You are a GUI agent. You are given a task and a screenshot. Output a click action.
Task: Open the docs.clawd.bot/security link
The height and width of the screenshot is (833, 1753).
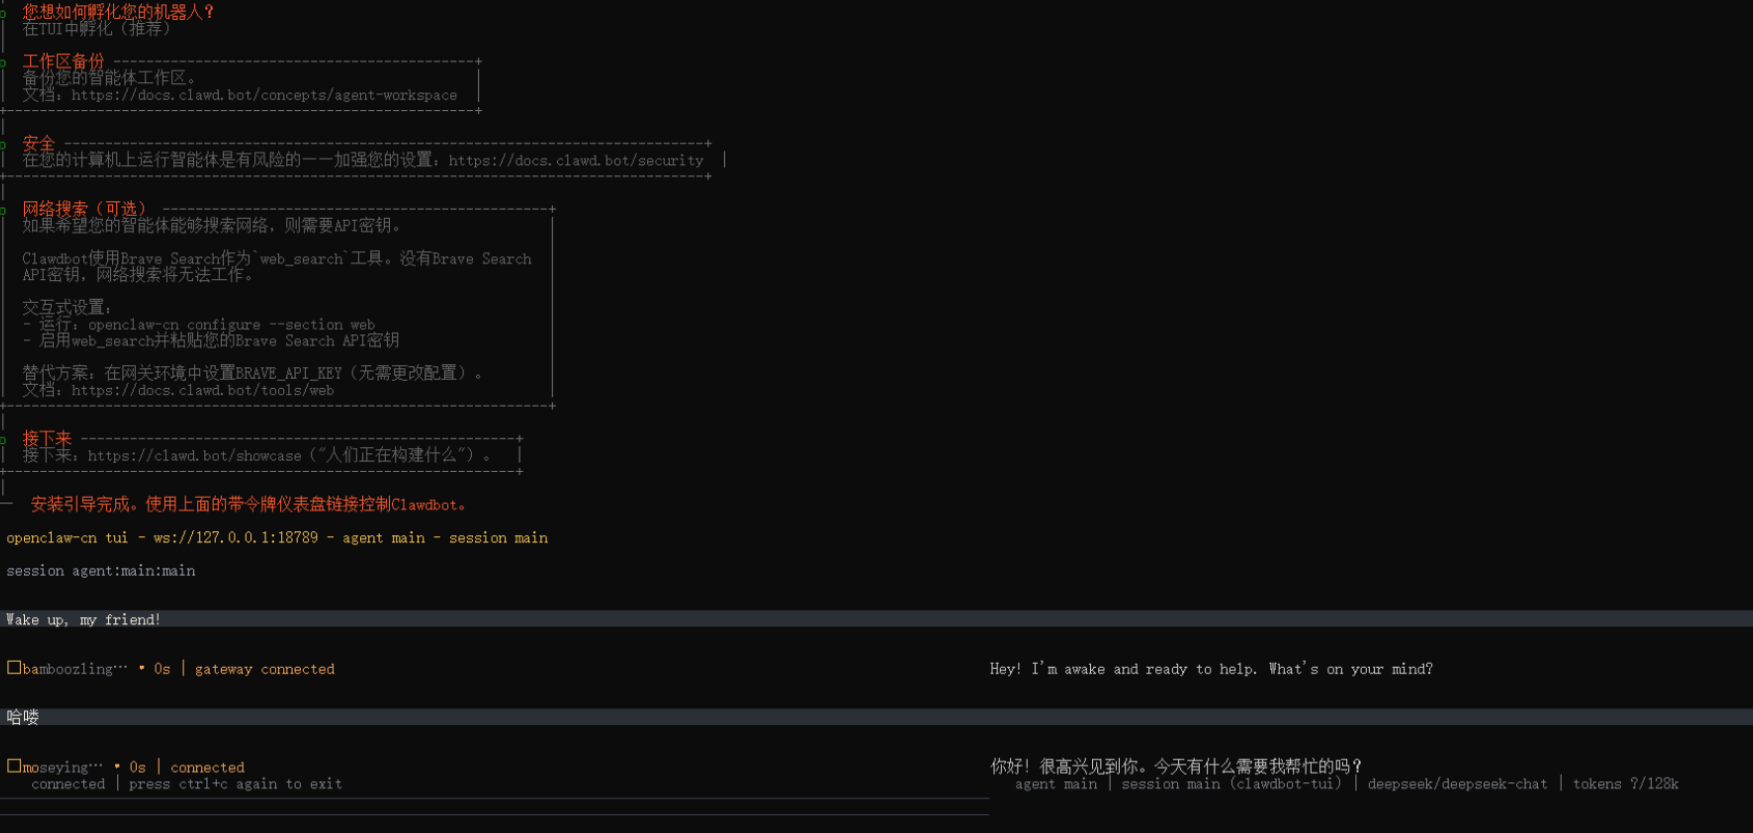[576, 160]
